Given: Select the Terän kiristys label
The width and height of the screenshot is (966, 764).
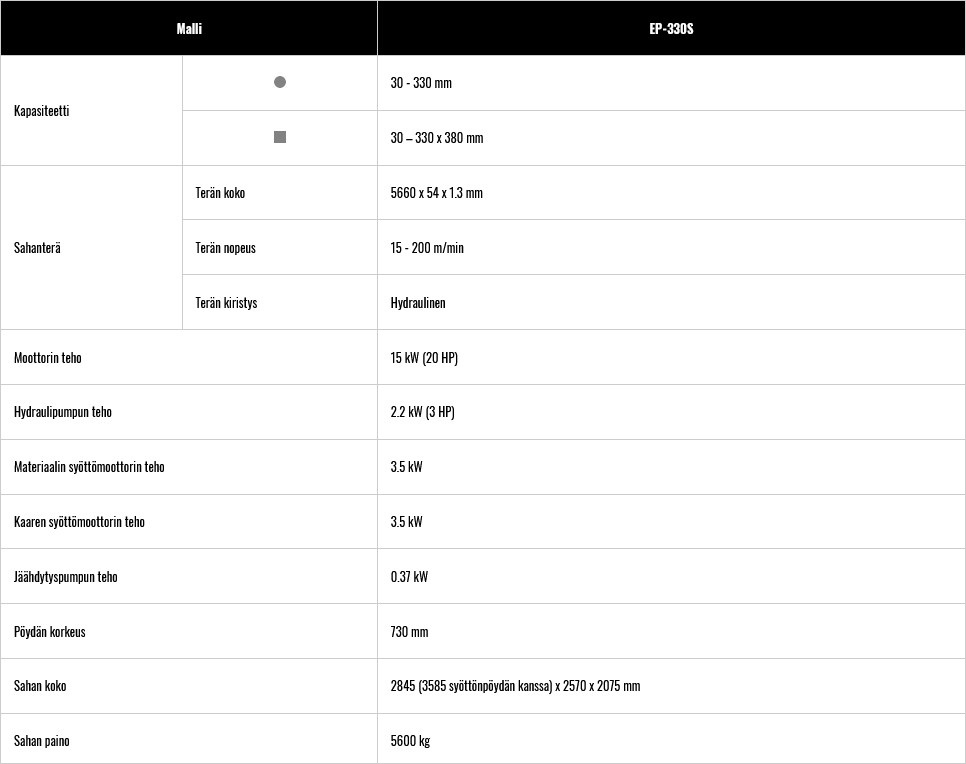Looking at the screenshot, I should click(226, 303).
